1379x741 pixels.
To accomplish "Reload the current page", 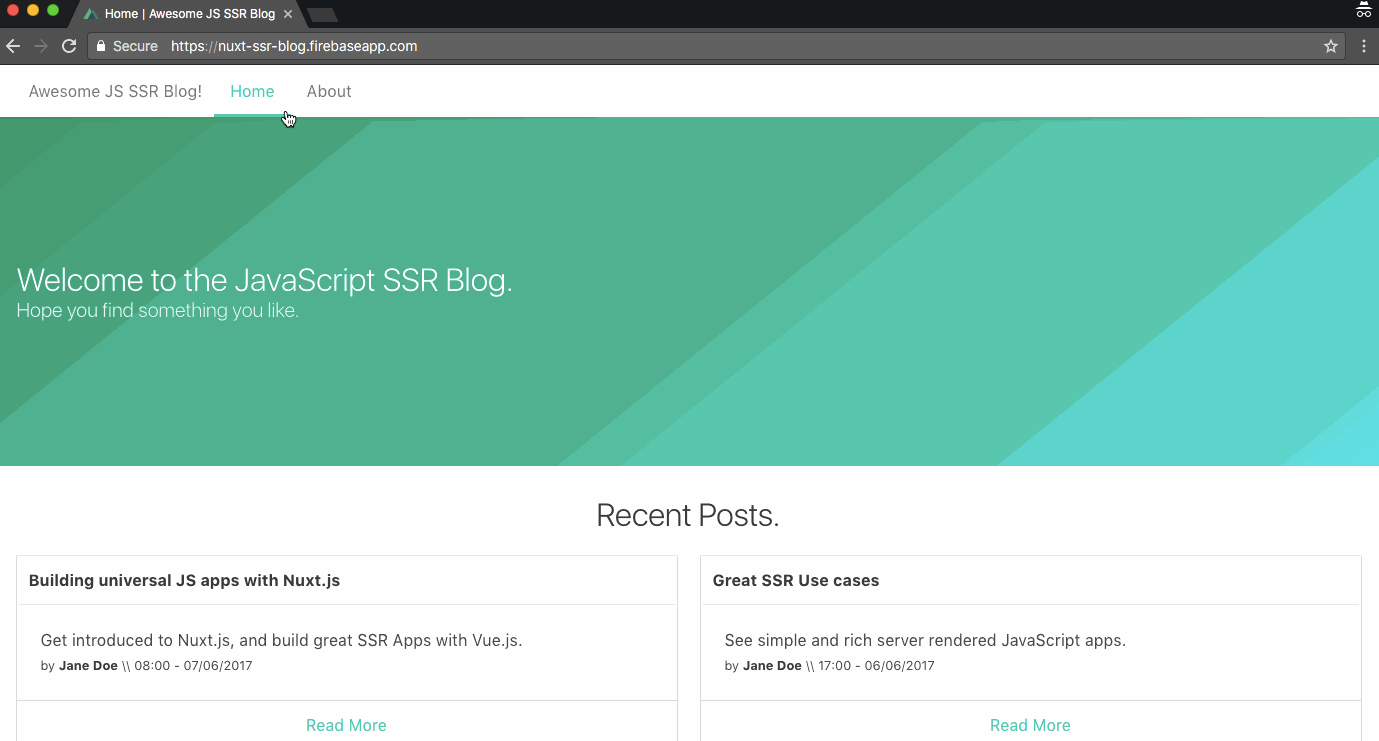I will pyautogui.click(x=68, y=45).
